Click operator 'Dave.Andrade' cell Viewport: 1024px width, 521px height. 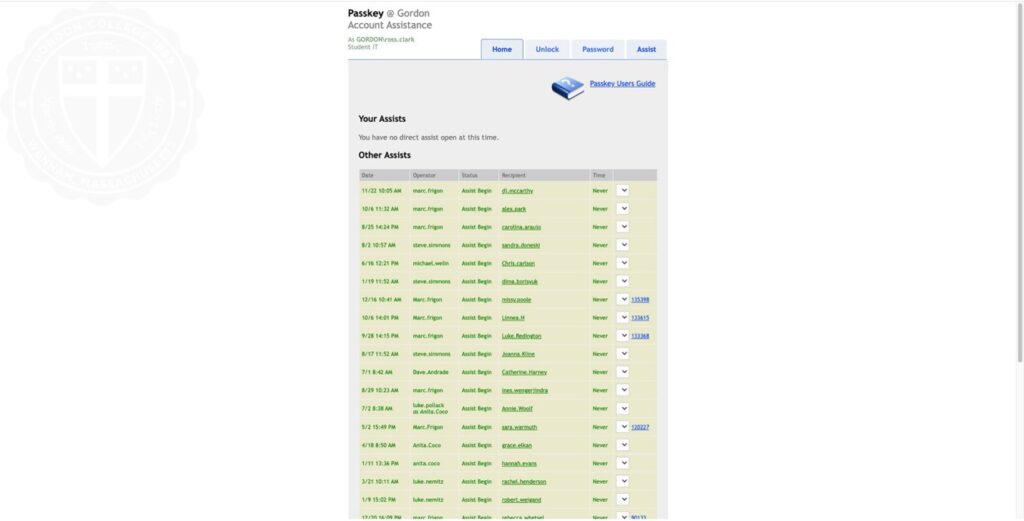tap(430, 372)
